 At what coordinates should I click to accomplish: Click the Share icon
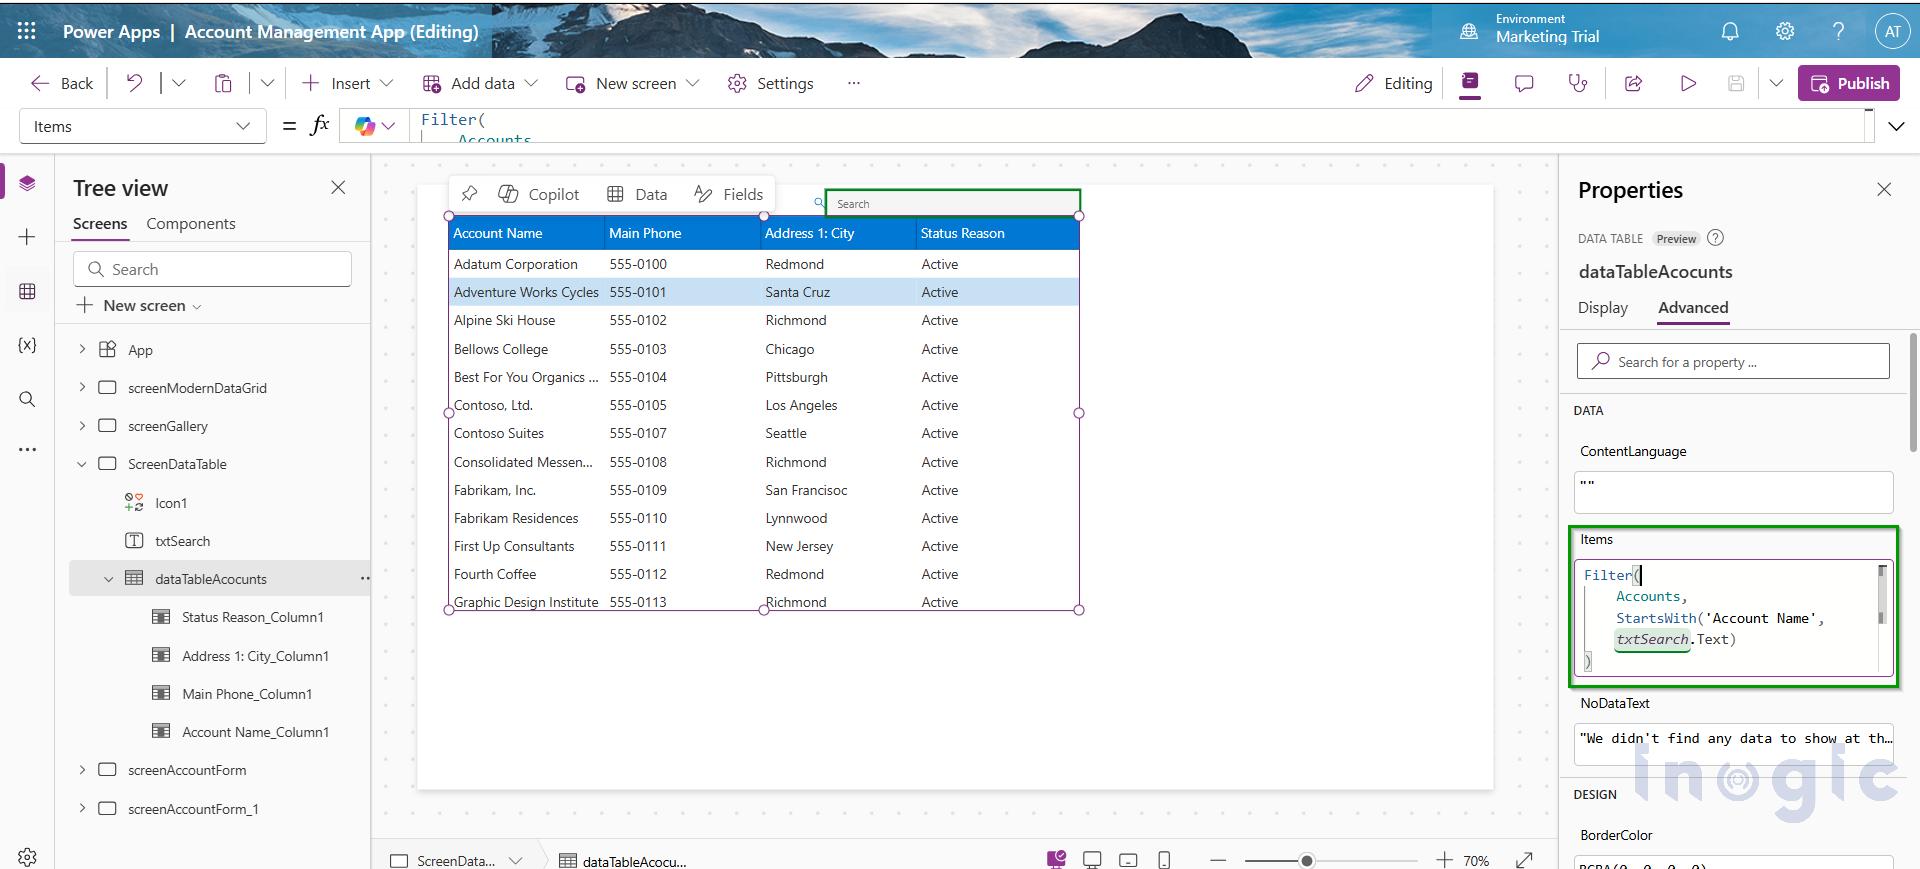point(1634,83)
